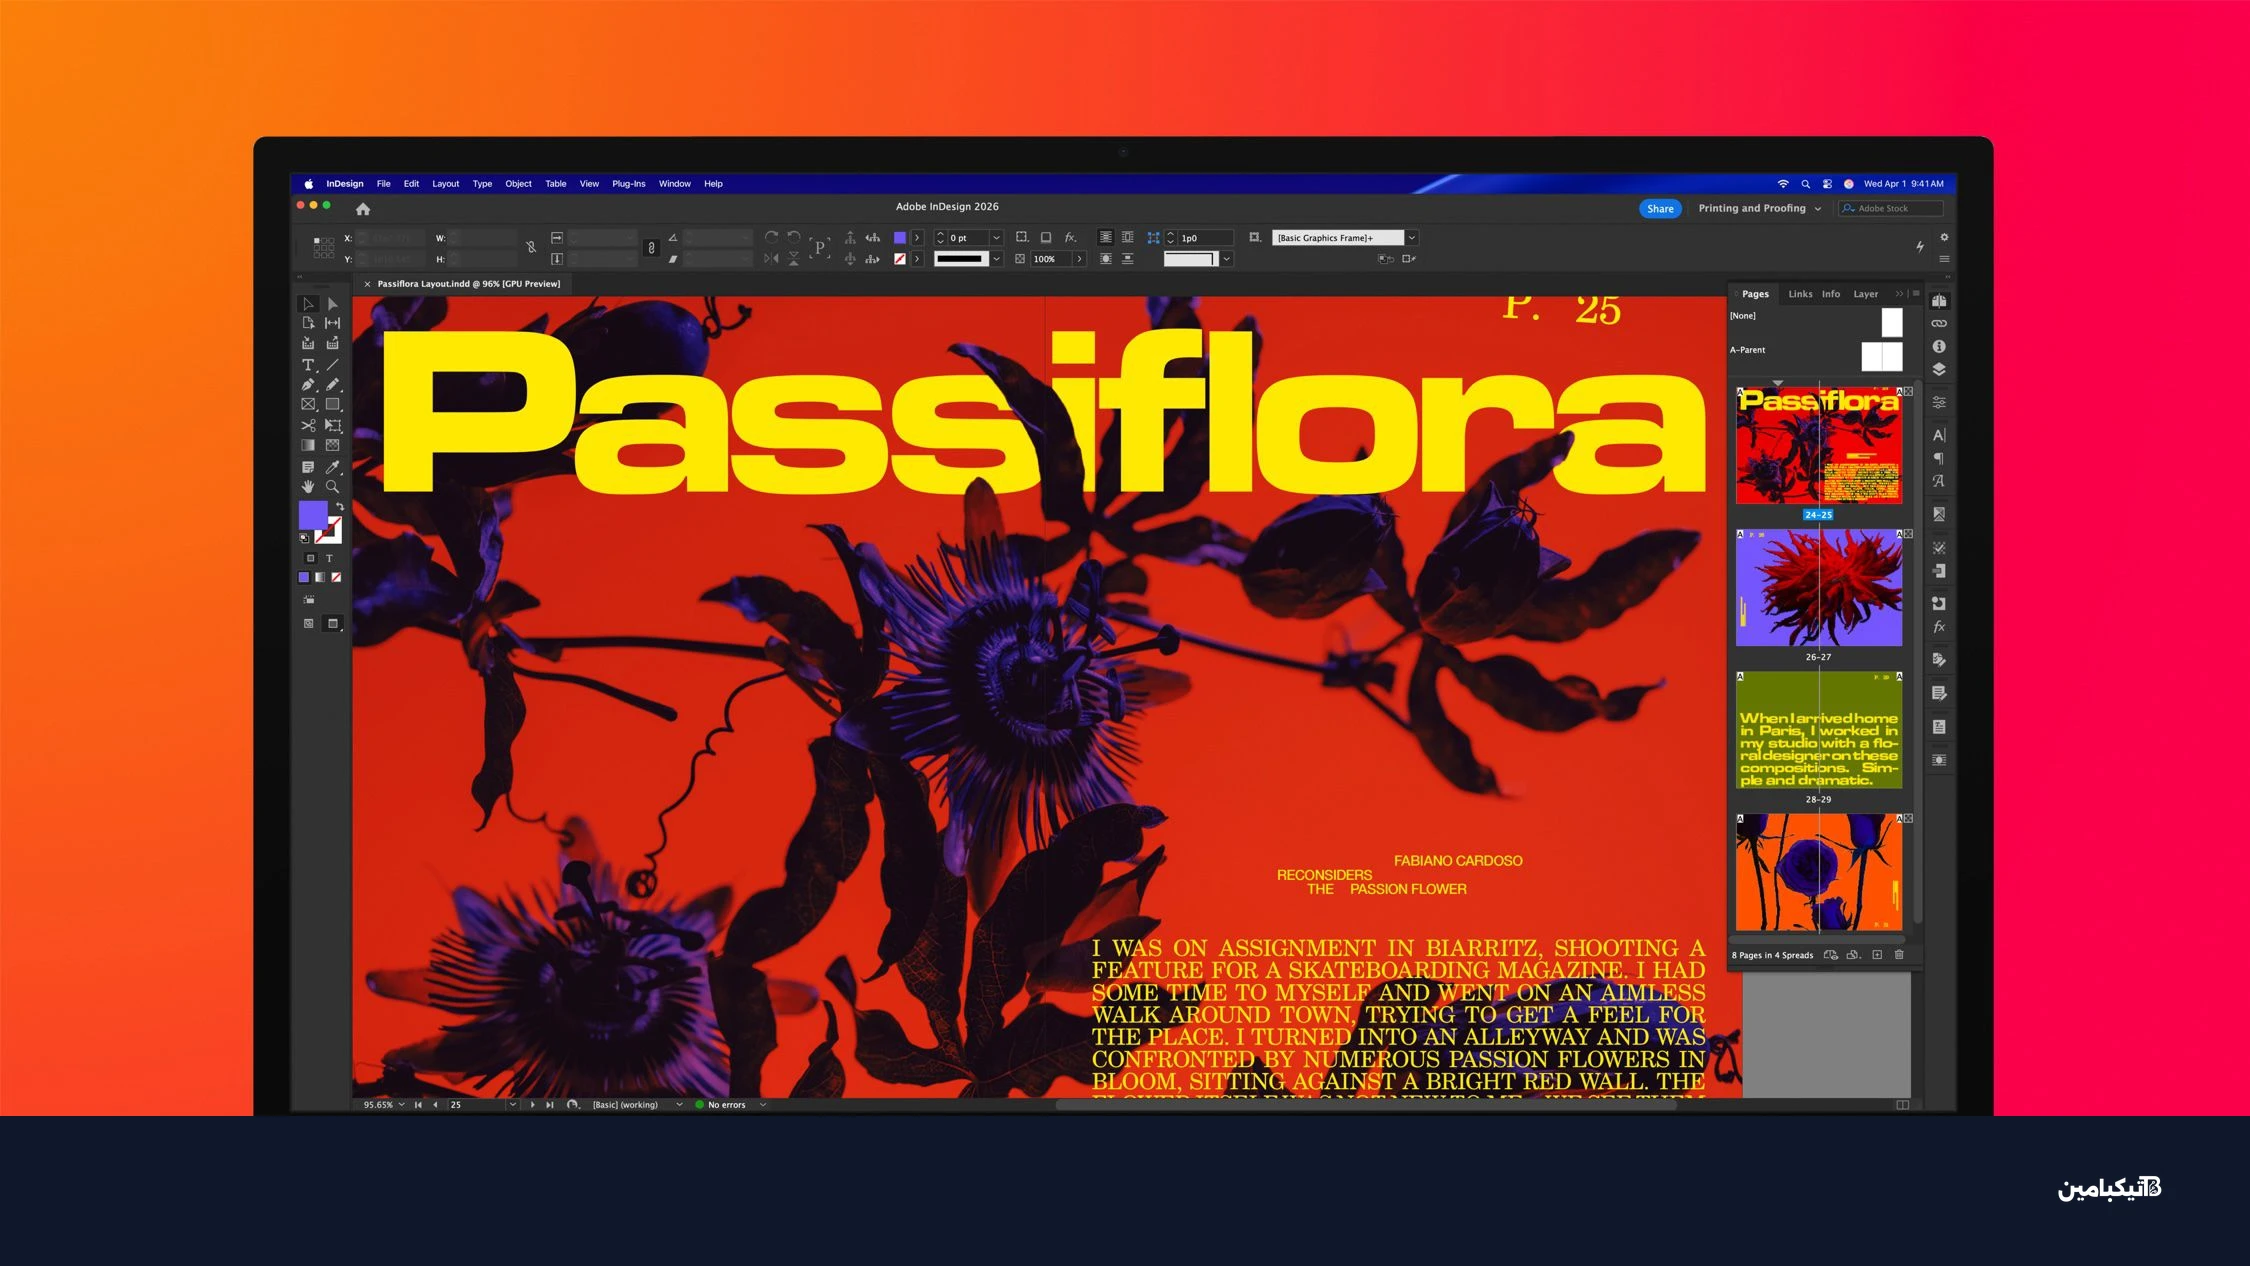The image size is (2250, 1266).
Task: Open the Effects fx panel icon
Action: [x=1938, y=627]
